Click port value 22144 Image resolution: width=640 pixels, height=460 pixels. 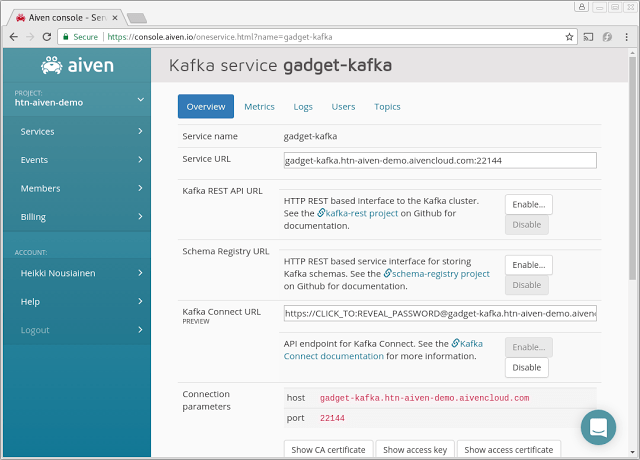click(x=332, y=418)
